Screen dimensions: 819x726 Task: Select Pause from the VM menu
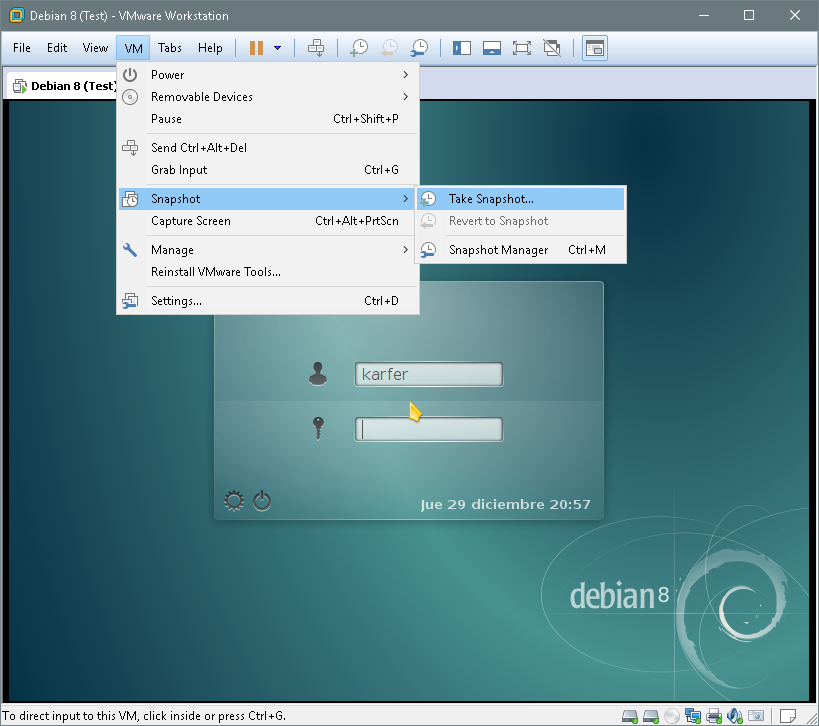(267, 119)
